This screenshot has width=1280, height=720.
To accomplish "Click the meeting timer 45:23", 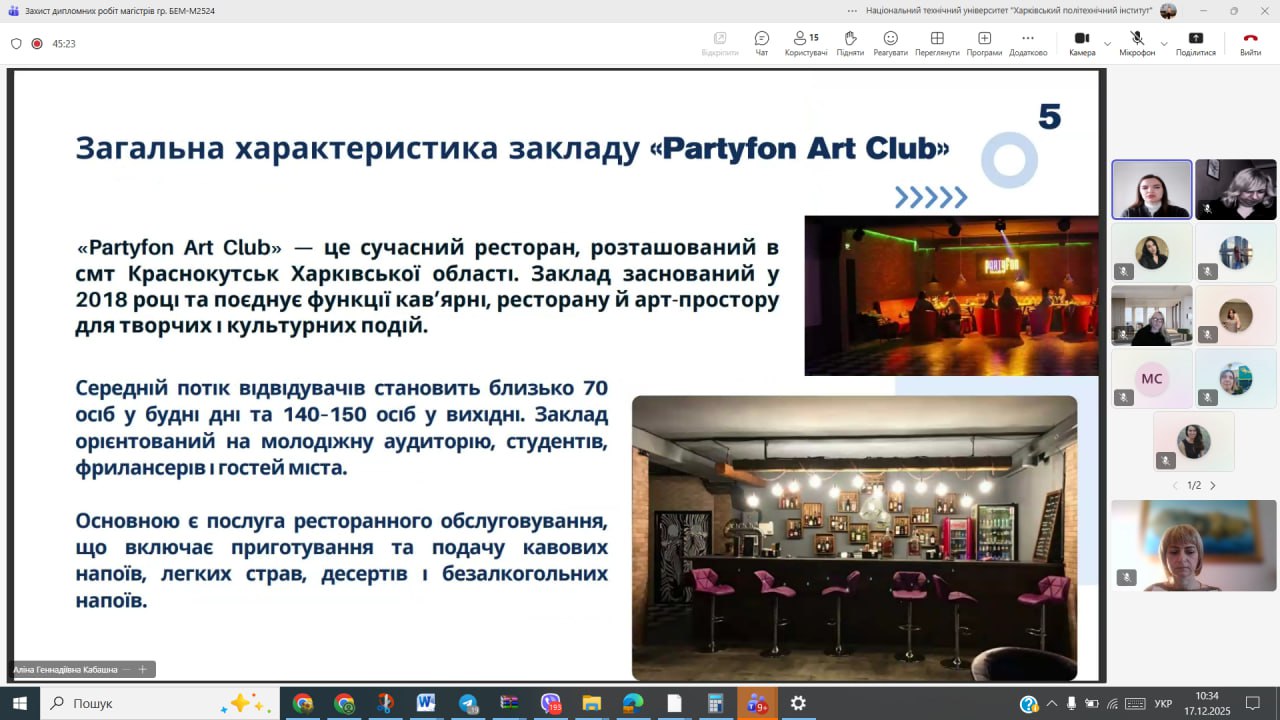I will pos(64,44).
